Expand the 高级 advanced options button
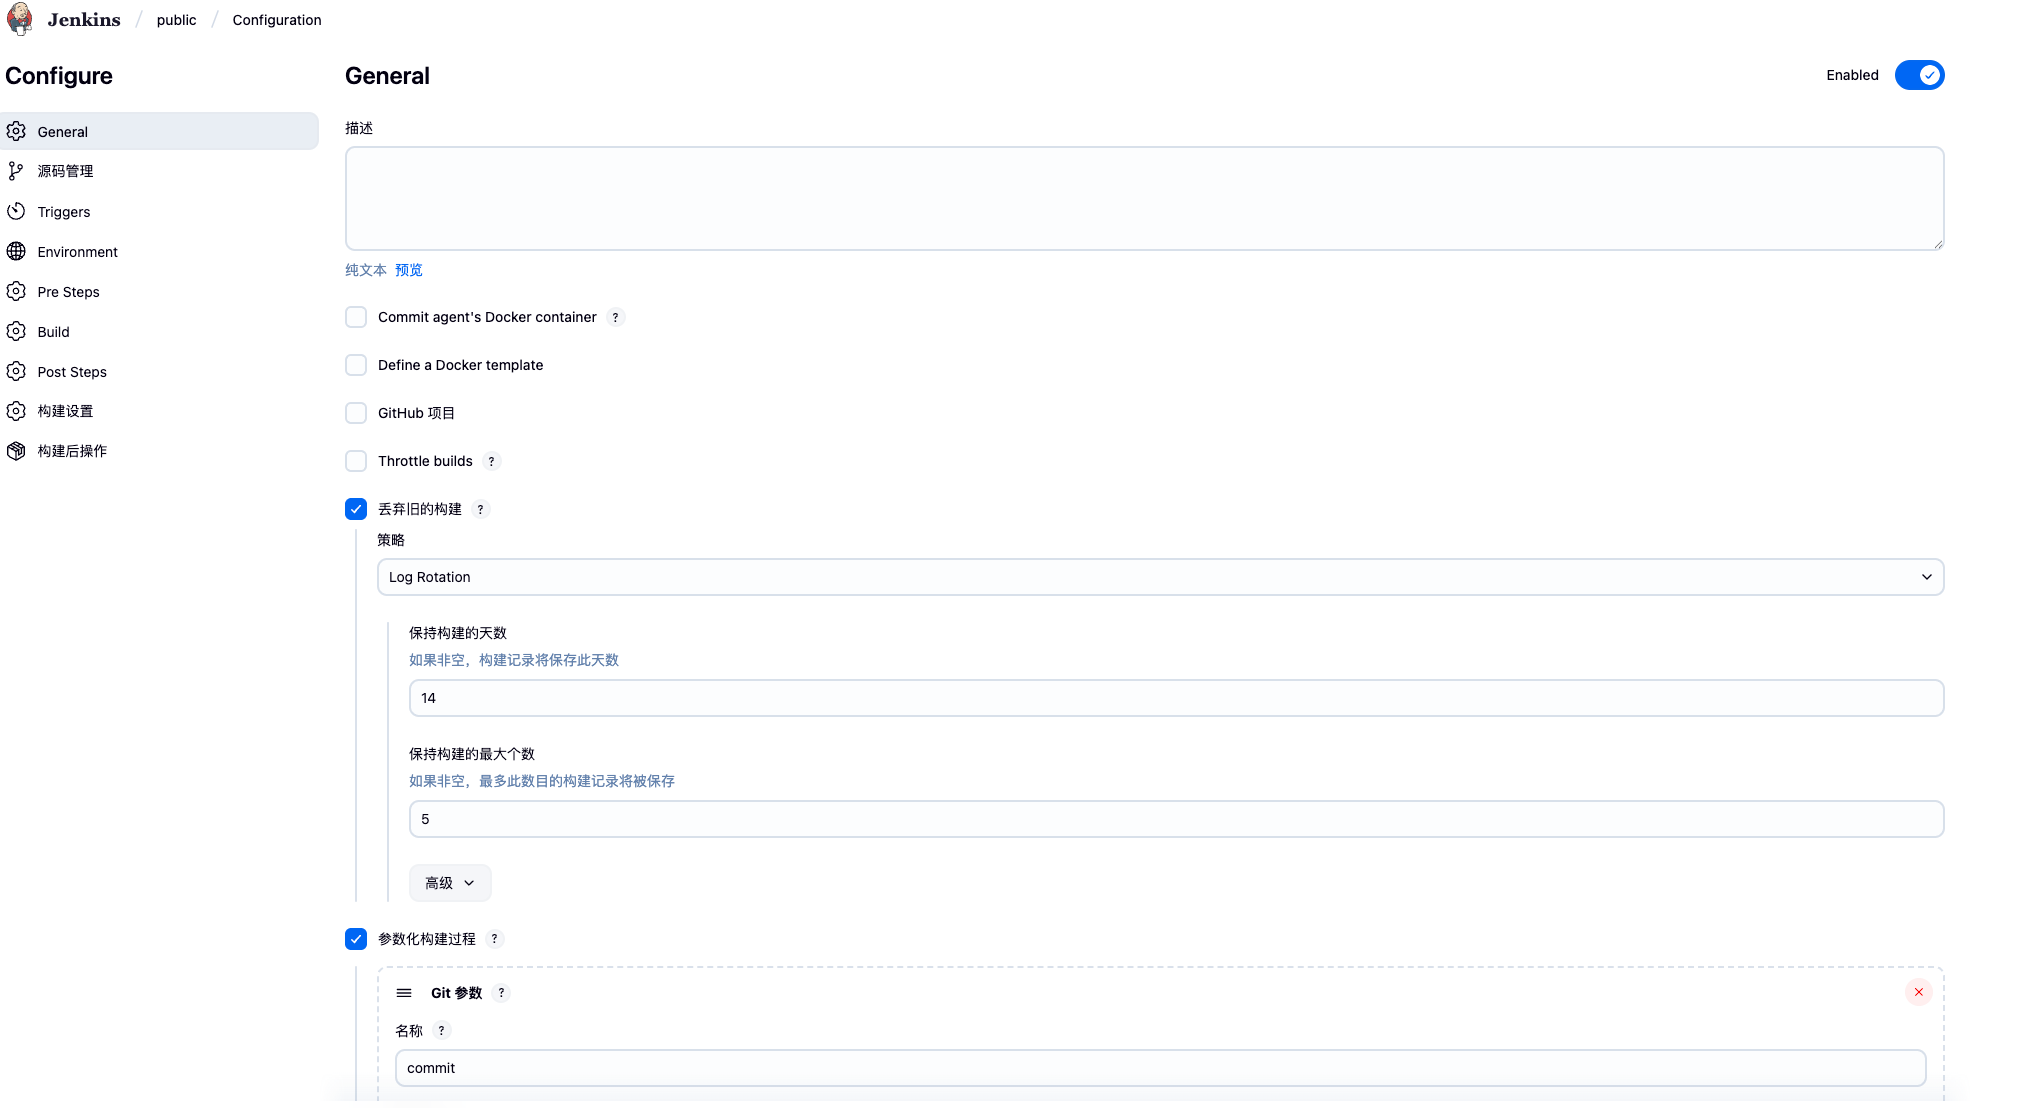The height and width of the screenshot is (1108, 2027). click(450, 883)
